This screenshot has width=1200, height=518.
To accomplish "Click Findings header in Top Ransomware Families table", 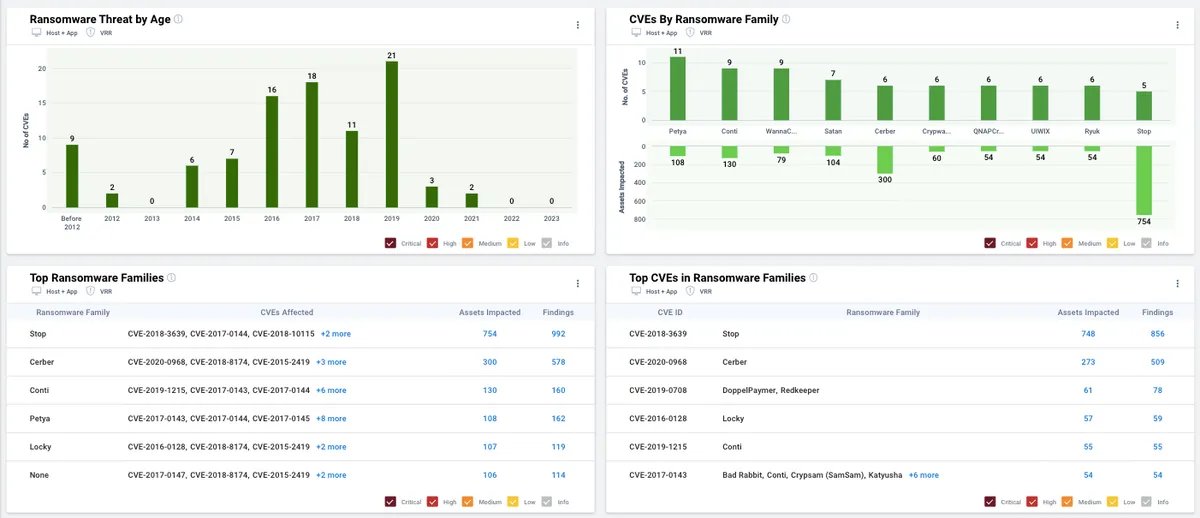I will coord(558,312).
